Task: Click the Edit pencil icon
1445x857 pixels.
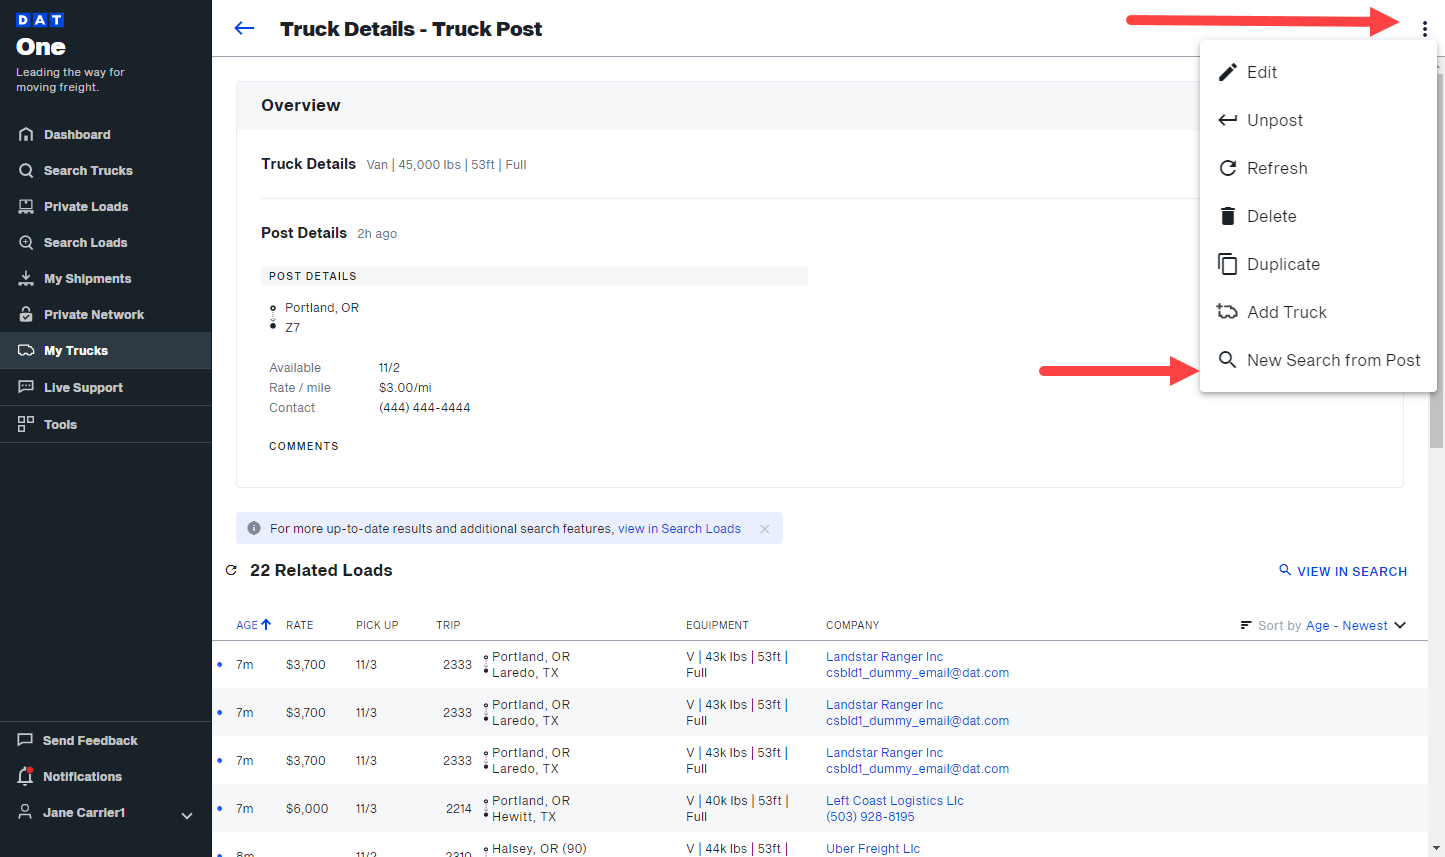Action: click(1227, 71)
